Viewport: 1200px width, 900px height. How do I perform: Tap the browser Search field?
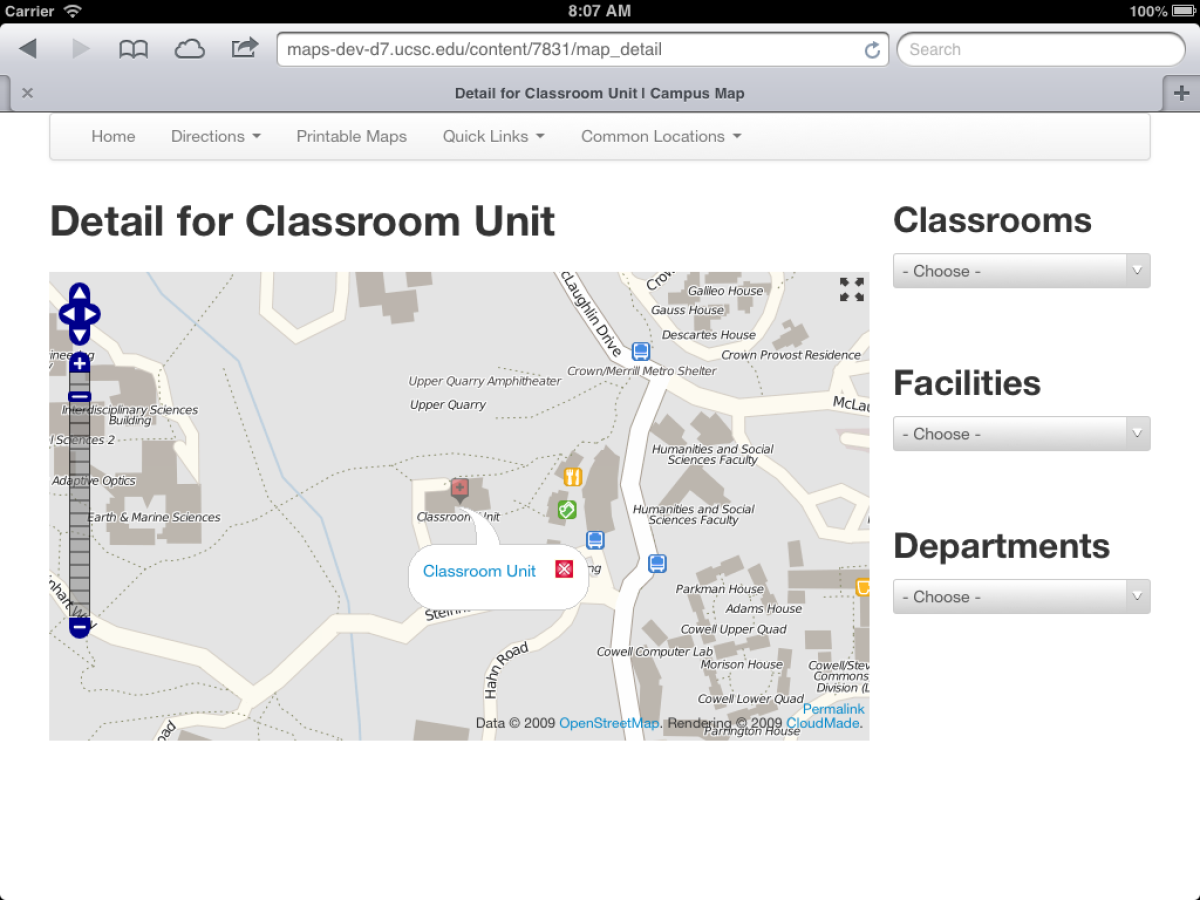[x=1040, y=49]
